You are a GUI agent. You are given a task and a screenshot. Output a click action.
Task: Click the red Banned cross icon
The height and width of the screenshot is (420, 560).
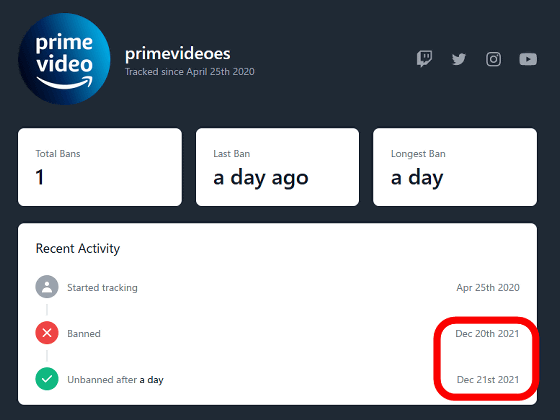[x=47, y=333]
